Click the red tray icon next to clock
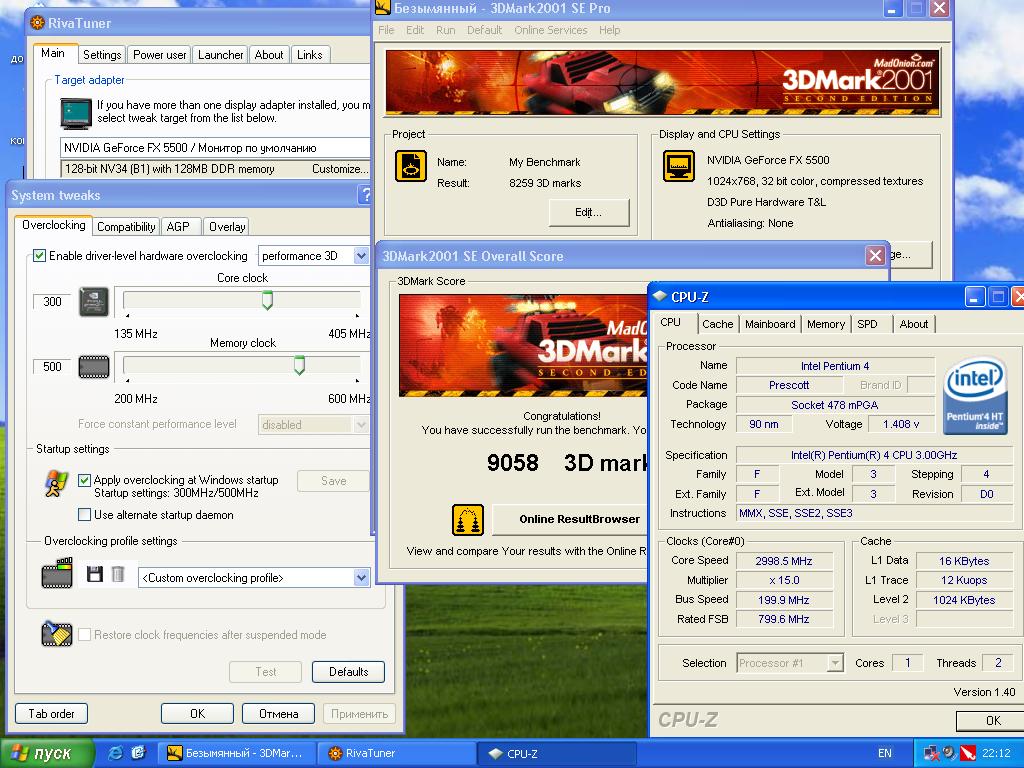The image size is (1024, 768). pyautogui.click(x=968, y=753)
